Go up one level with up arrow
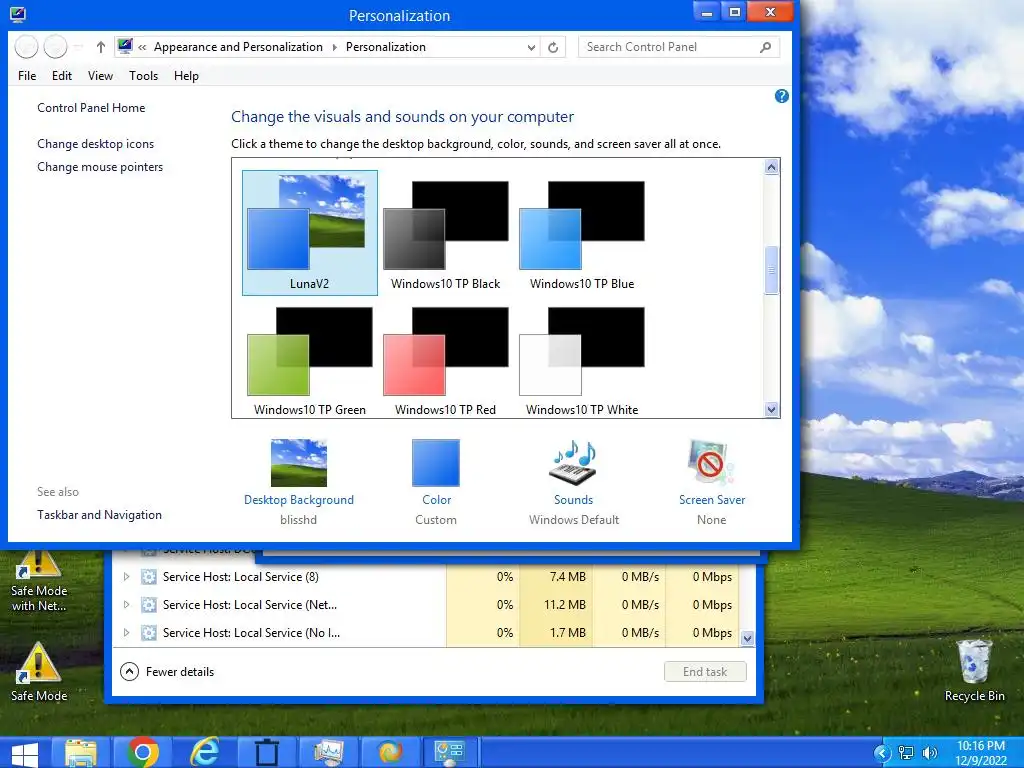Image resolution: width=1024 pixels, height=768 pixels. 101,47
